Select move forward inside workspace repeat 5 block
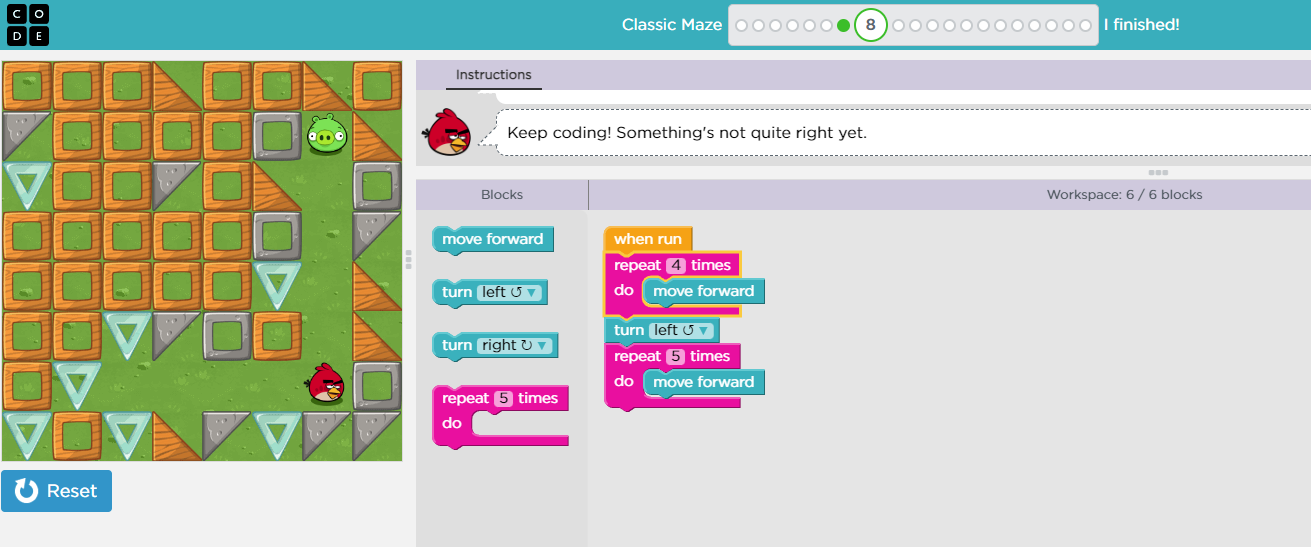 704,383
